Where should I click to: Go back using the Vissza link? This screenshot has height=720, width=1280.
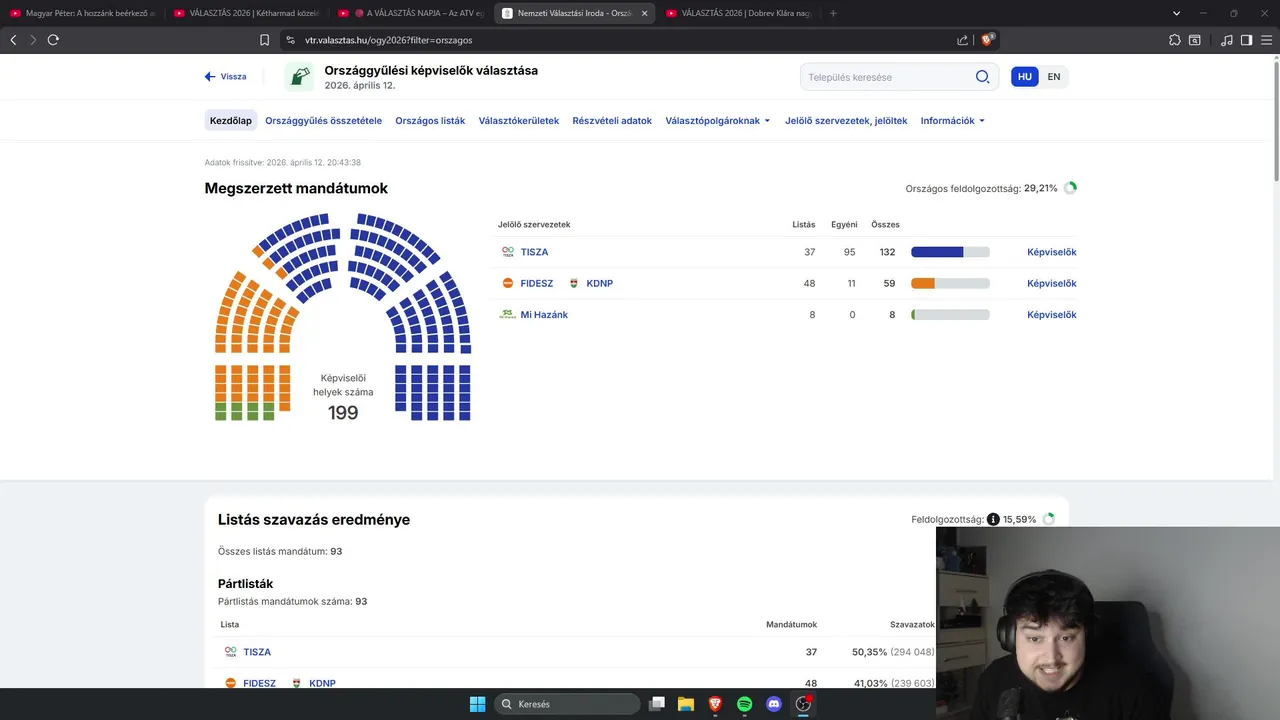(226, 77)
